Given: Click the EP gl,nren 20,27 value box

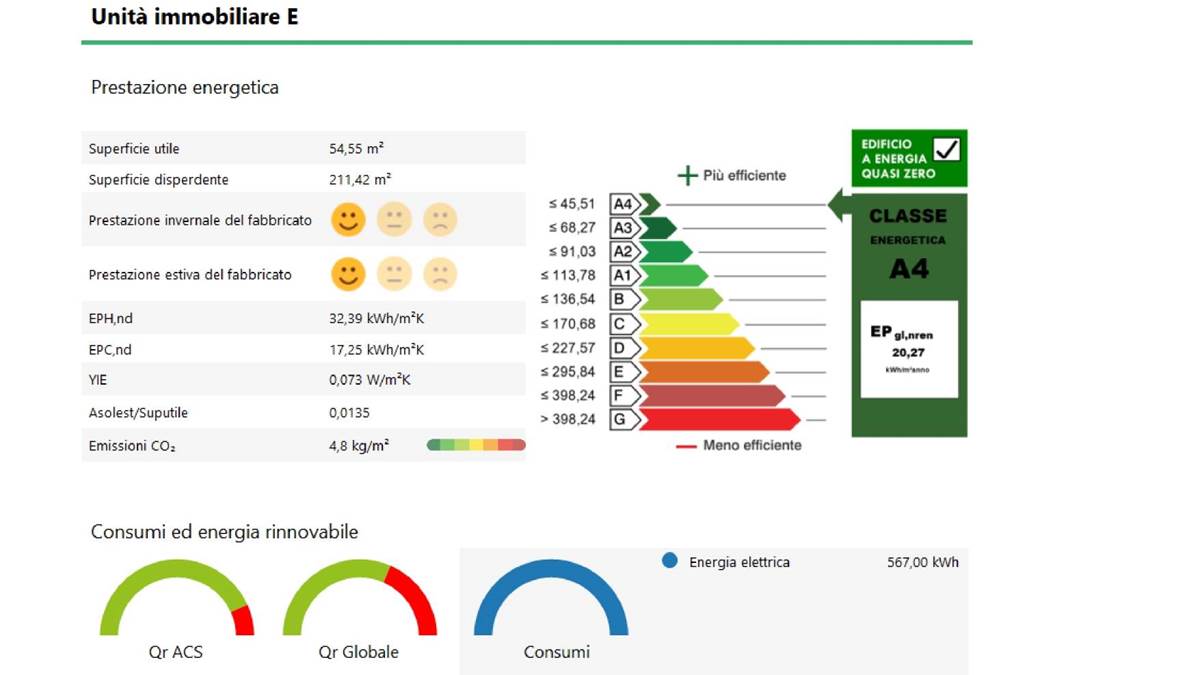Looking at the screenshot, I should pos(909,349).
